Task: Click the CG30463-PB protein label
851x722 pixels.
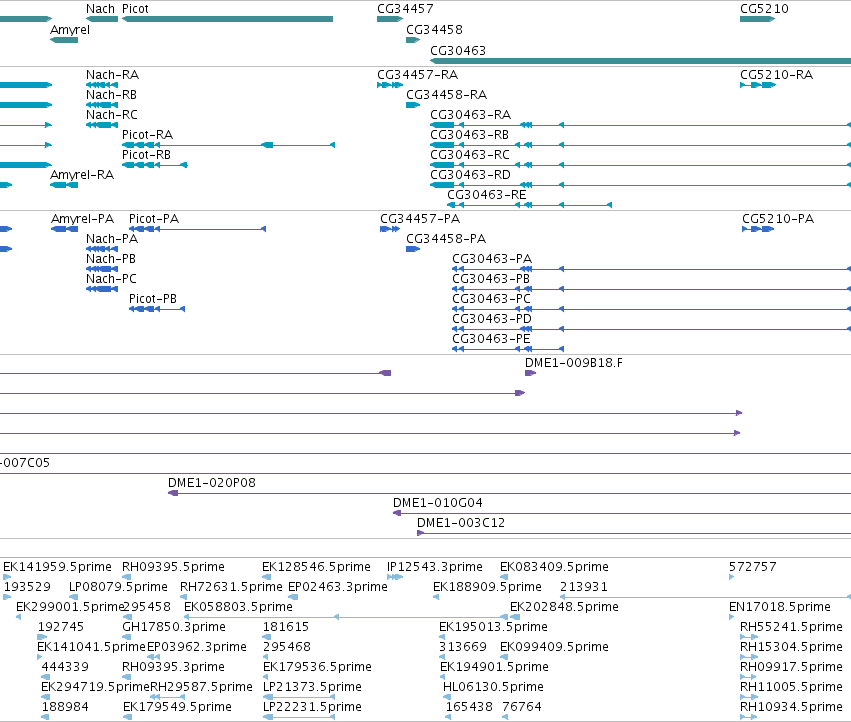Action: click(491, 279)
